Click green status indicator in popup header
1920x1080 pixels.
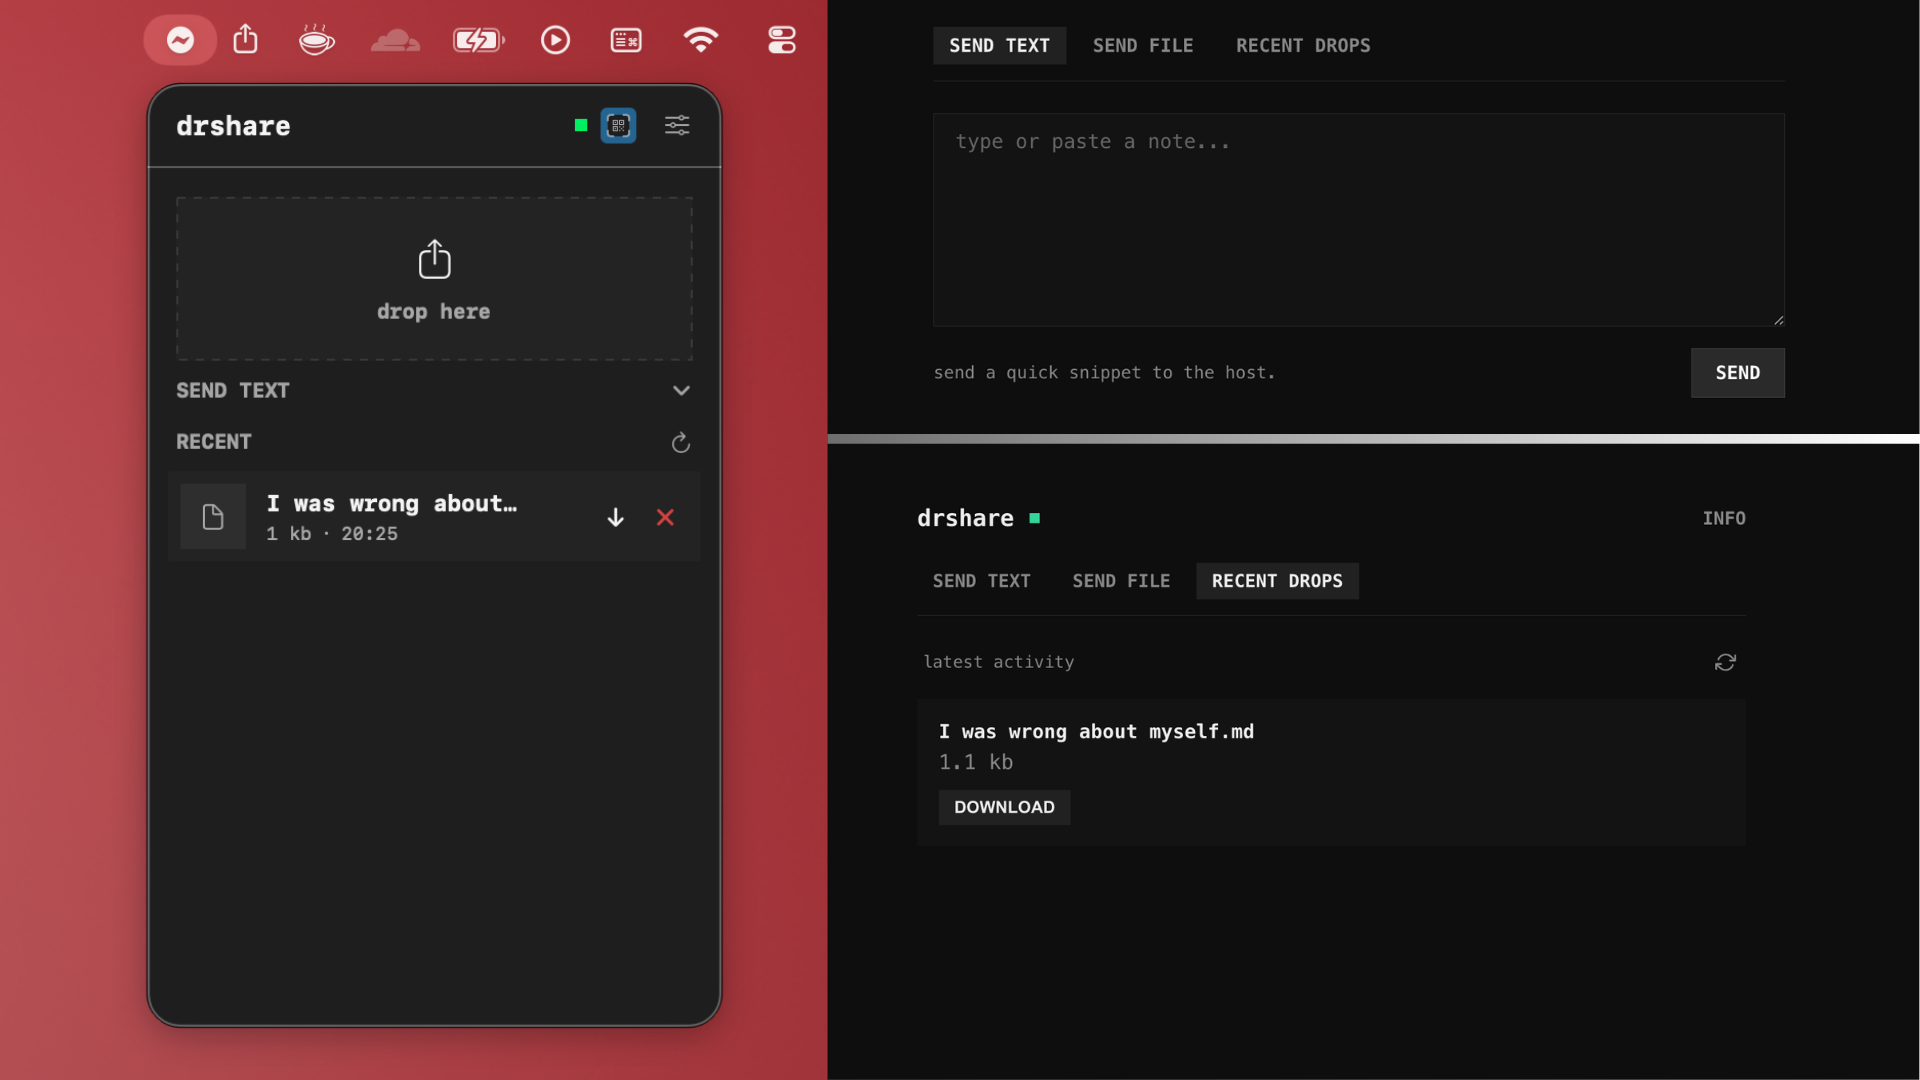581,126
